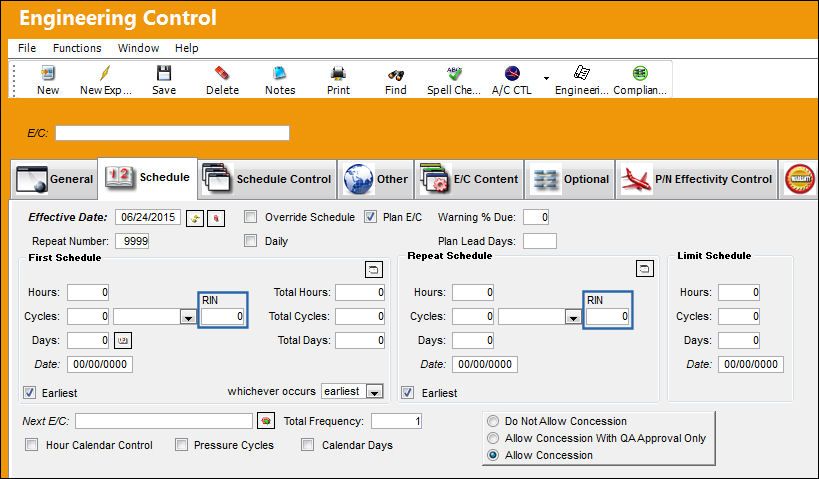This screenshot has height=479, width=819.
Task: Click First Schedule Hours field
Action: point(88,293)
